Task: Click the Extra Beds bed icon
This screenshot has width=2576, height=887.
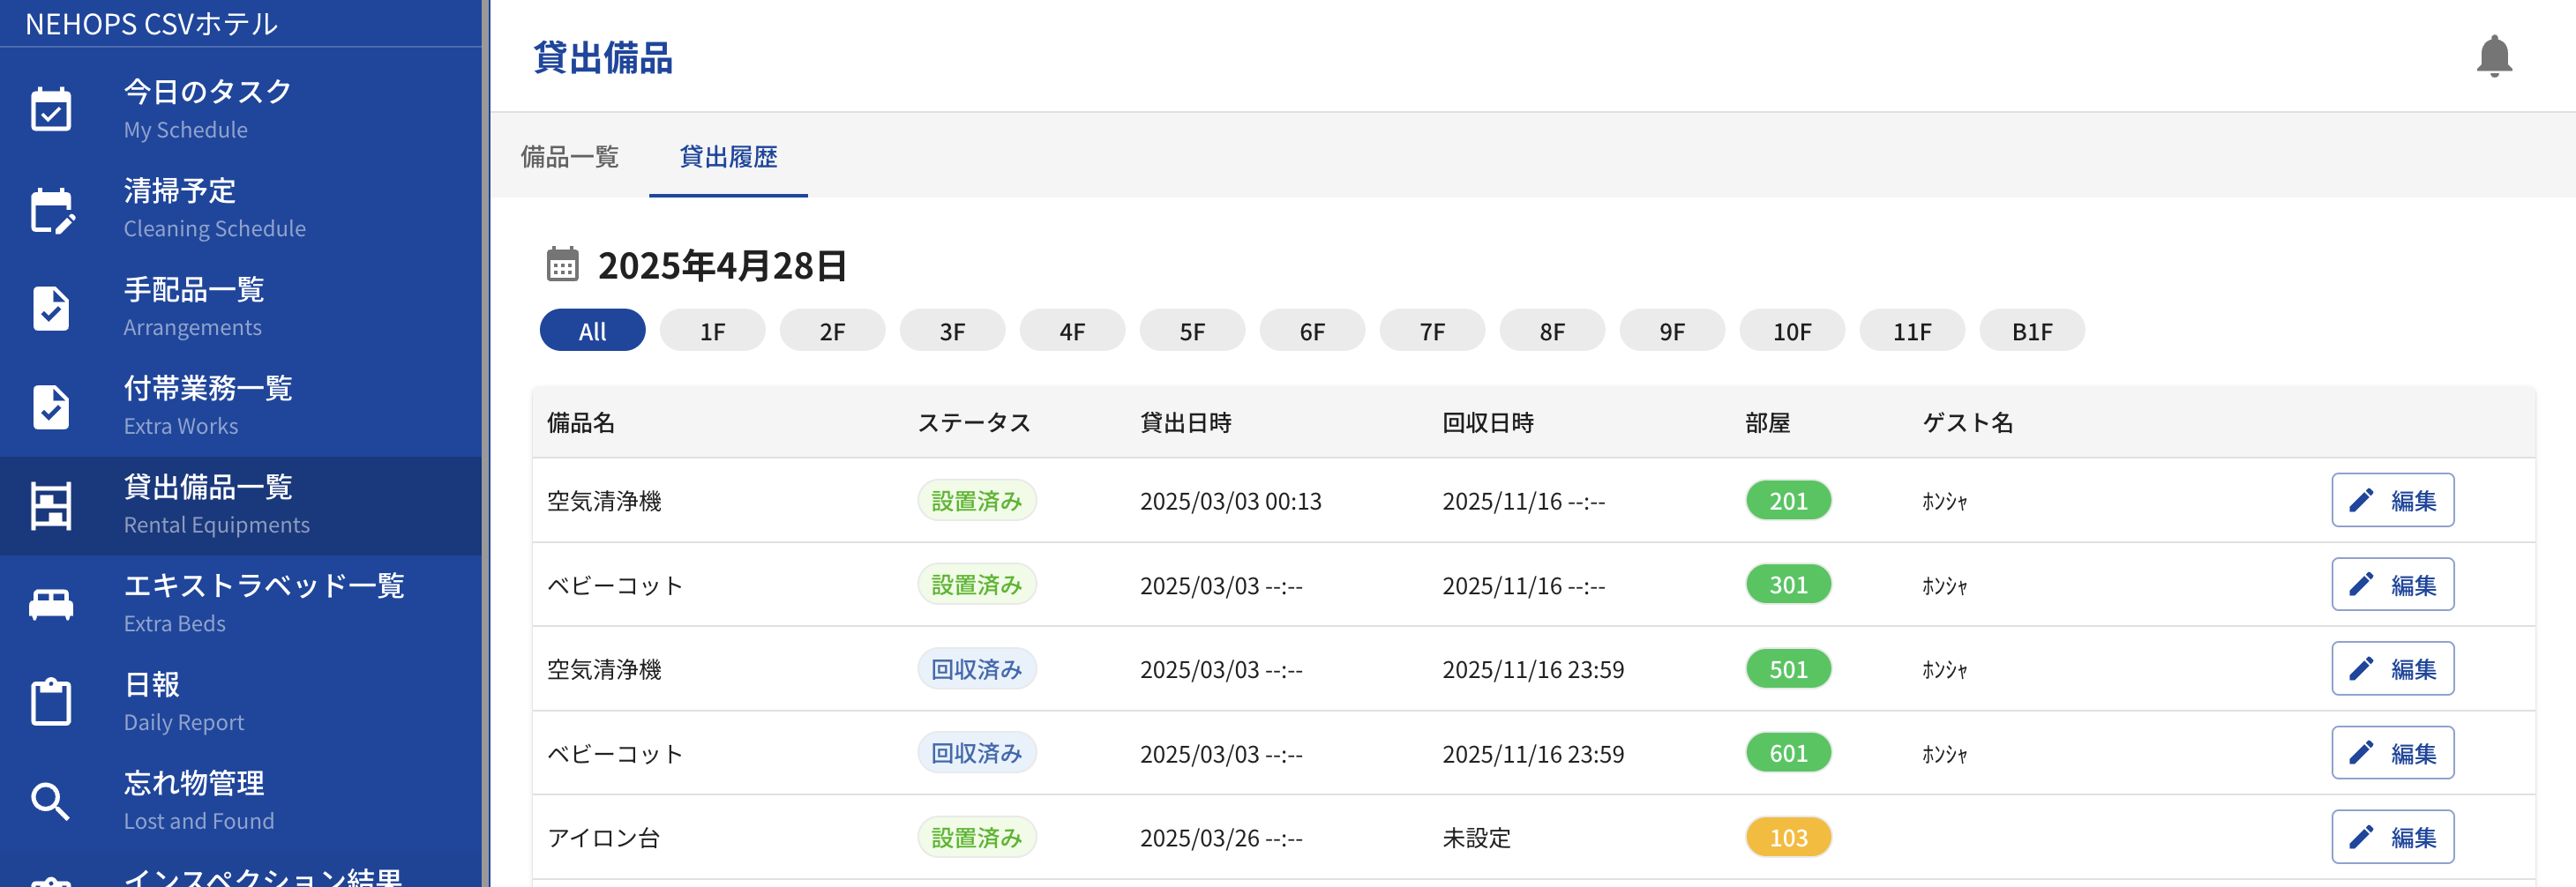Action: 51,604
